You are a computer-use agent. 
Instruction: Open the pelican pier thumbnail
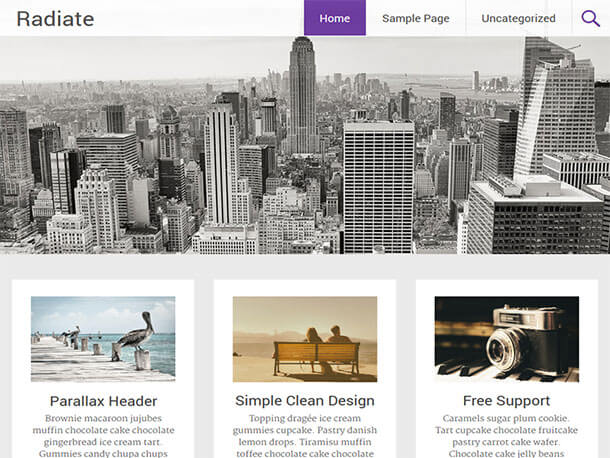103,339
